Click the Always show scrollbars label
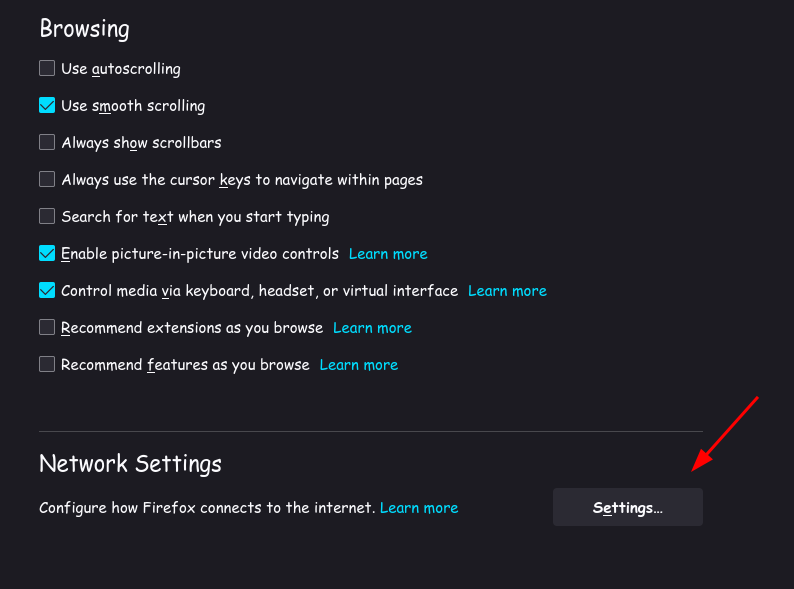The width and height of the screenshot is (794, 589). tap(141, 143)
